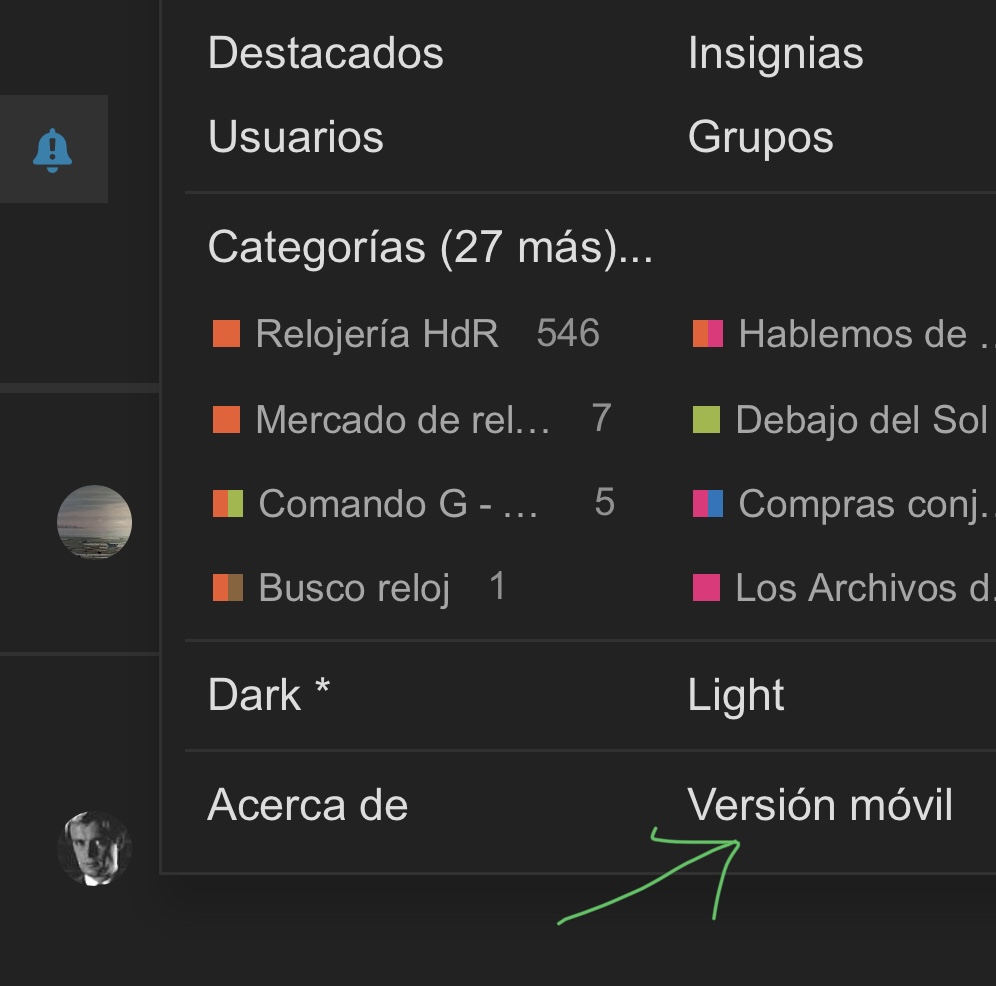Open the Insignias menu entry
The width and height of the screenshot is (996, 986).
pyautogui.click(x=776, y=53)
